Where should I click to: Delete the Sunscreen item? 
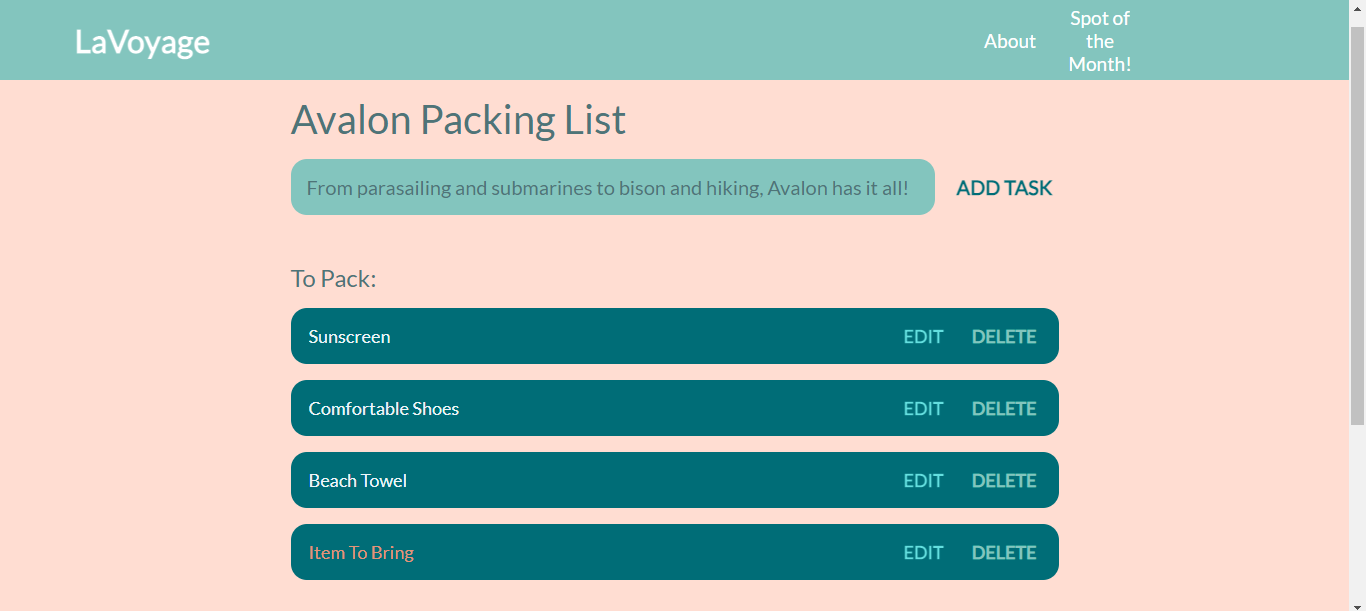point(1003,337)
